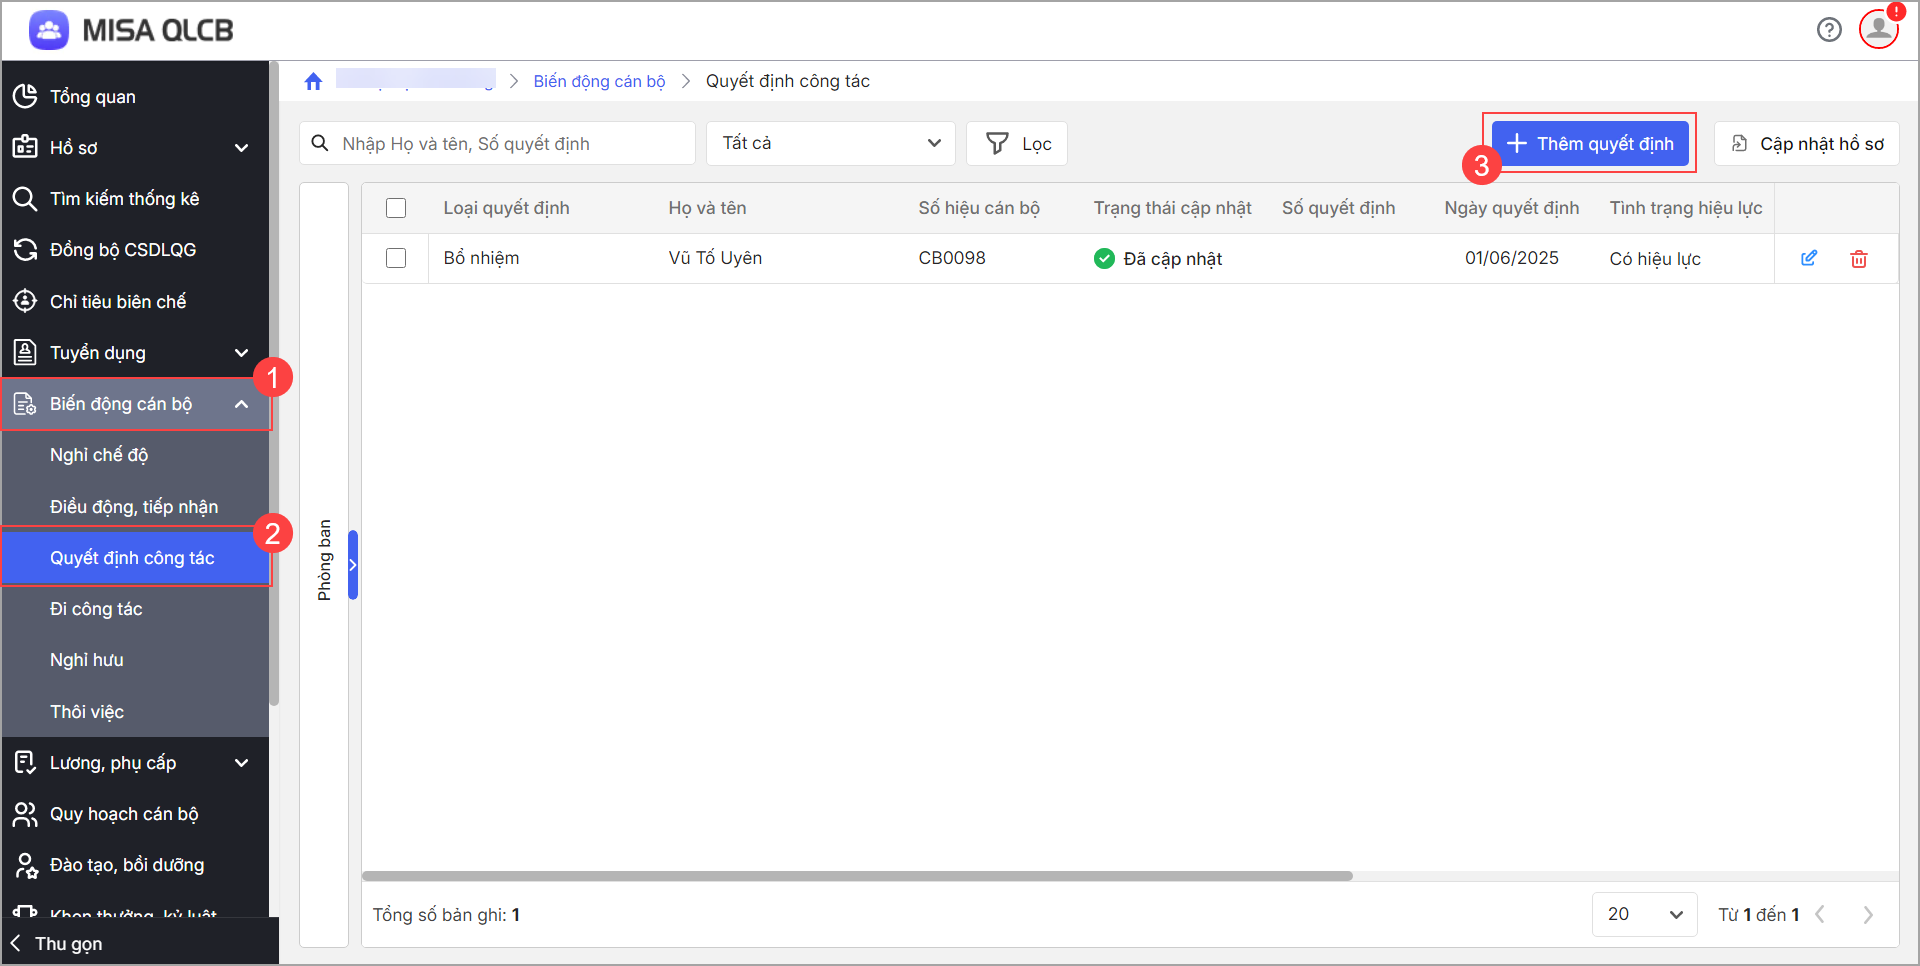The image size is (1920, 966).
Task: Go to next page arrow
Action: pyautogui.click(x=1867, y=915)
